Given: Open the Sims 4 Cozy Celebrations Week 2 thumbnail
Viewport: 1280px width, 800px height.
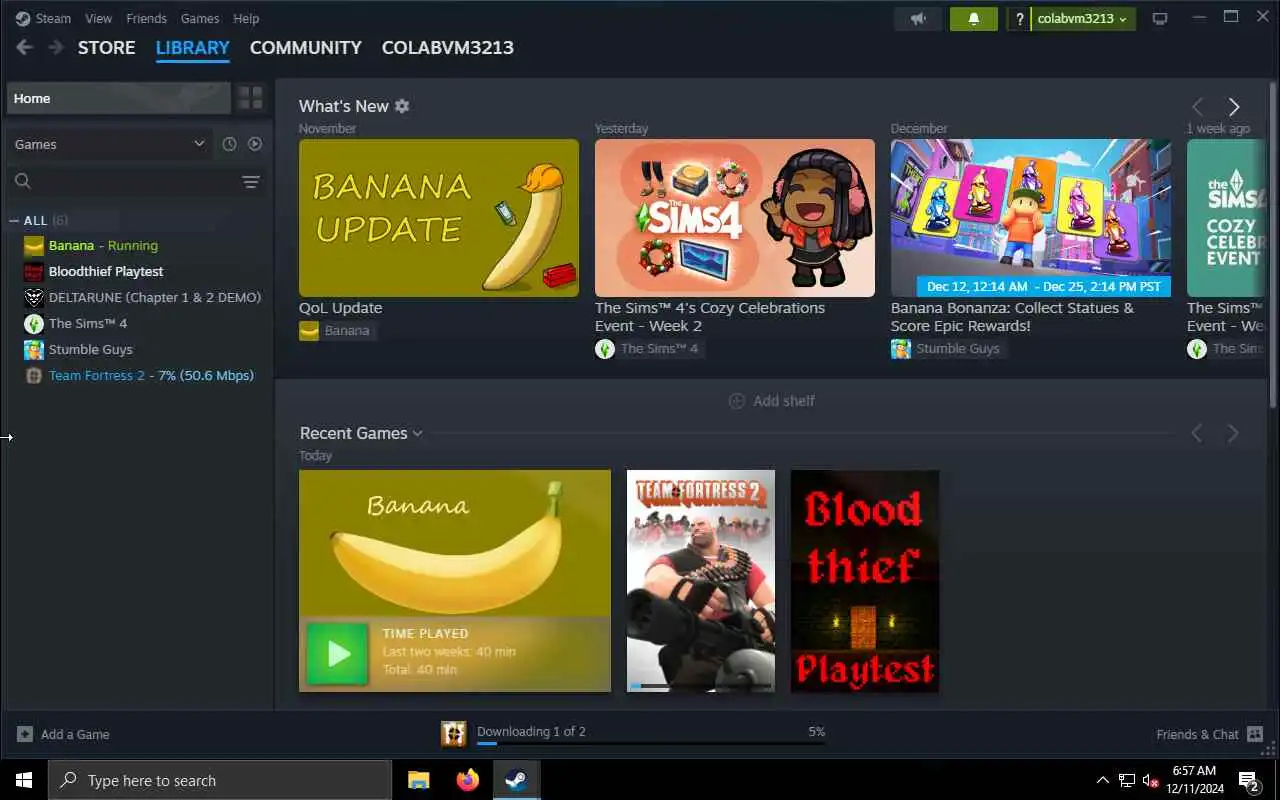Looking at the screenshot, I should pyautogui.click(x=735, y=217).
